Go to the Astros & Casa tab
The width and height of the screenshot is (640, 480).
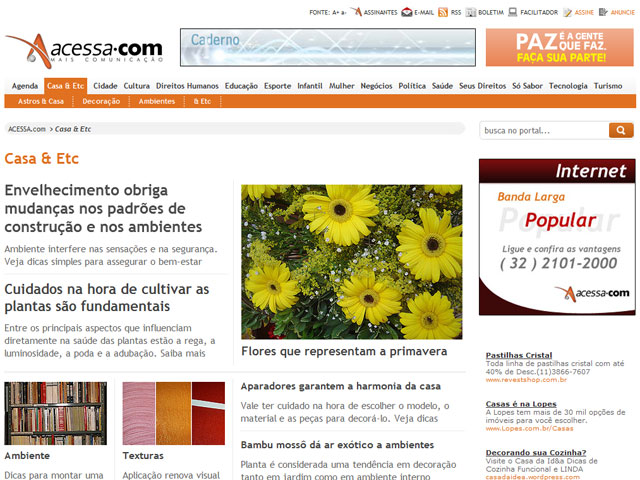tap(41, 101)
